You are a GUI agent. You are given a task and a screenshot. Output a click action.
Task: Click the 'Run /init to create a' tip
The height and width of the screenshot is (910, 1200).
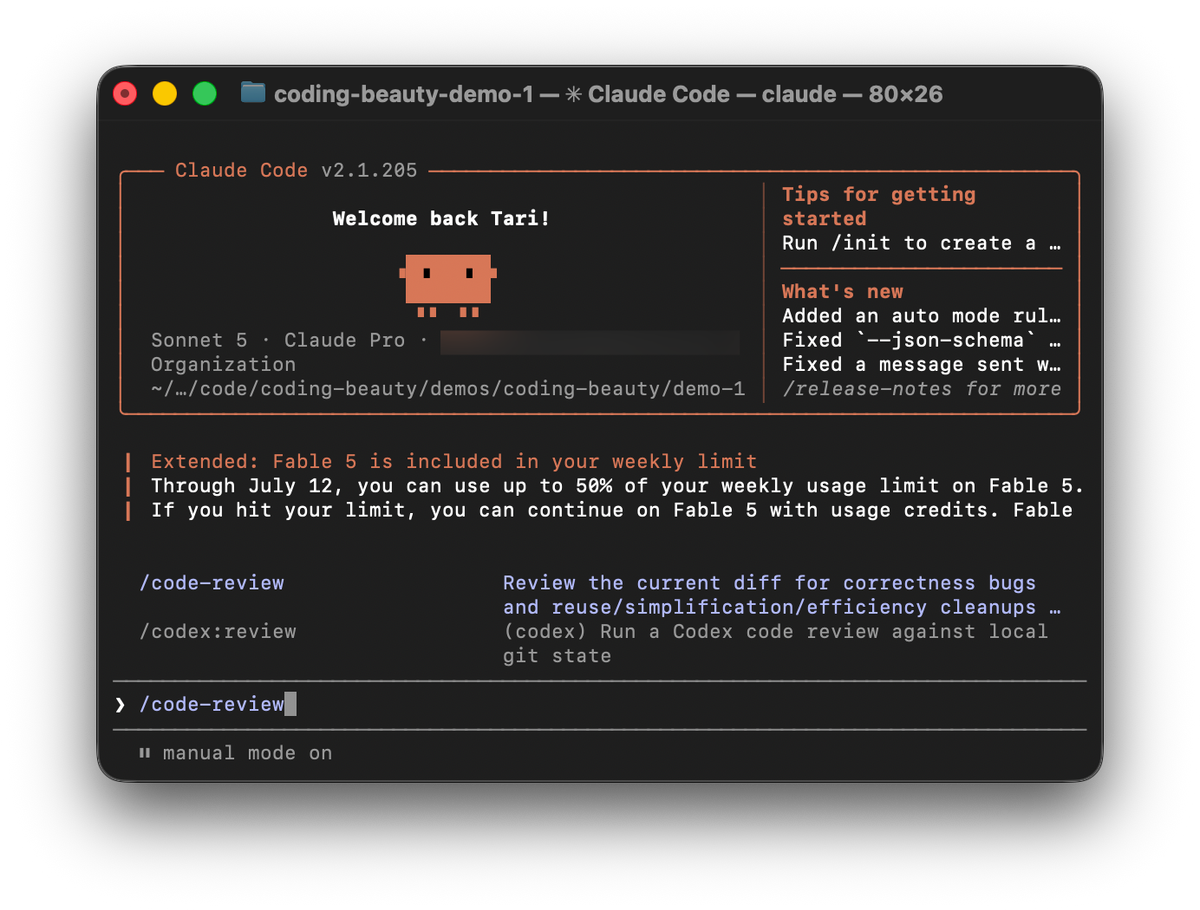tap(921, 243)
